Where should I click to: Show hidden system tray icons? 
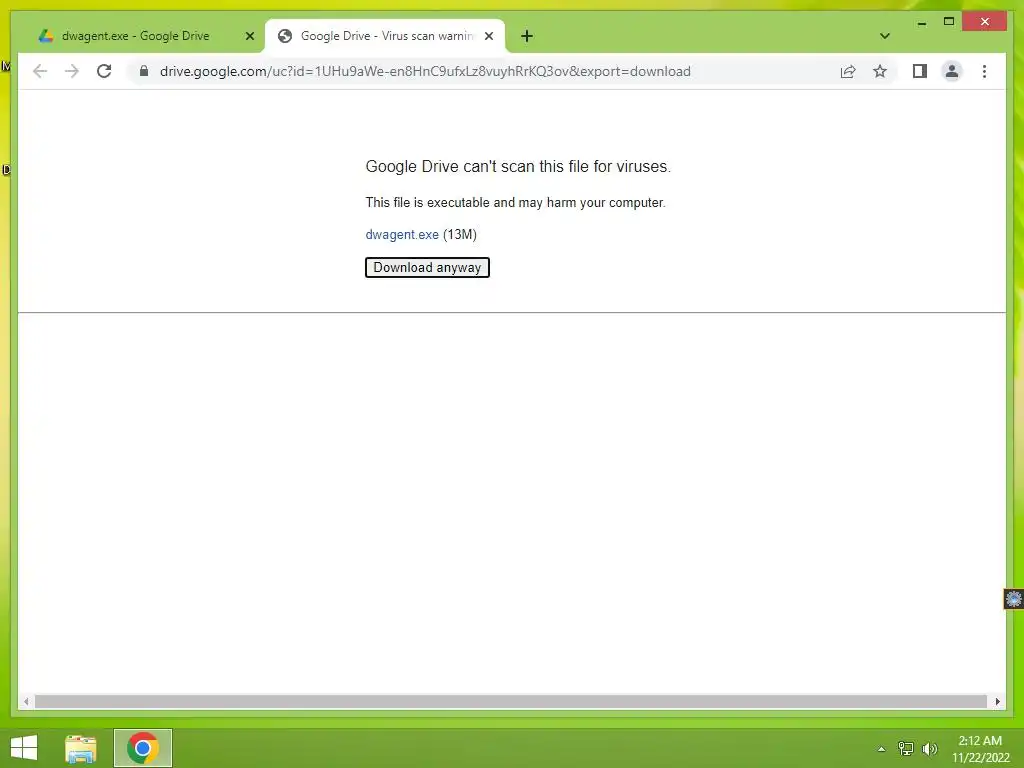pyautogui.click(x=881, y=749)
